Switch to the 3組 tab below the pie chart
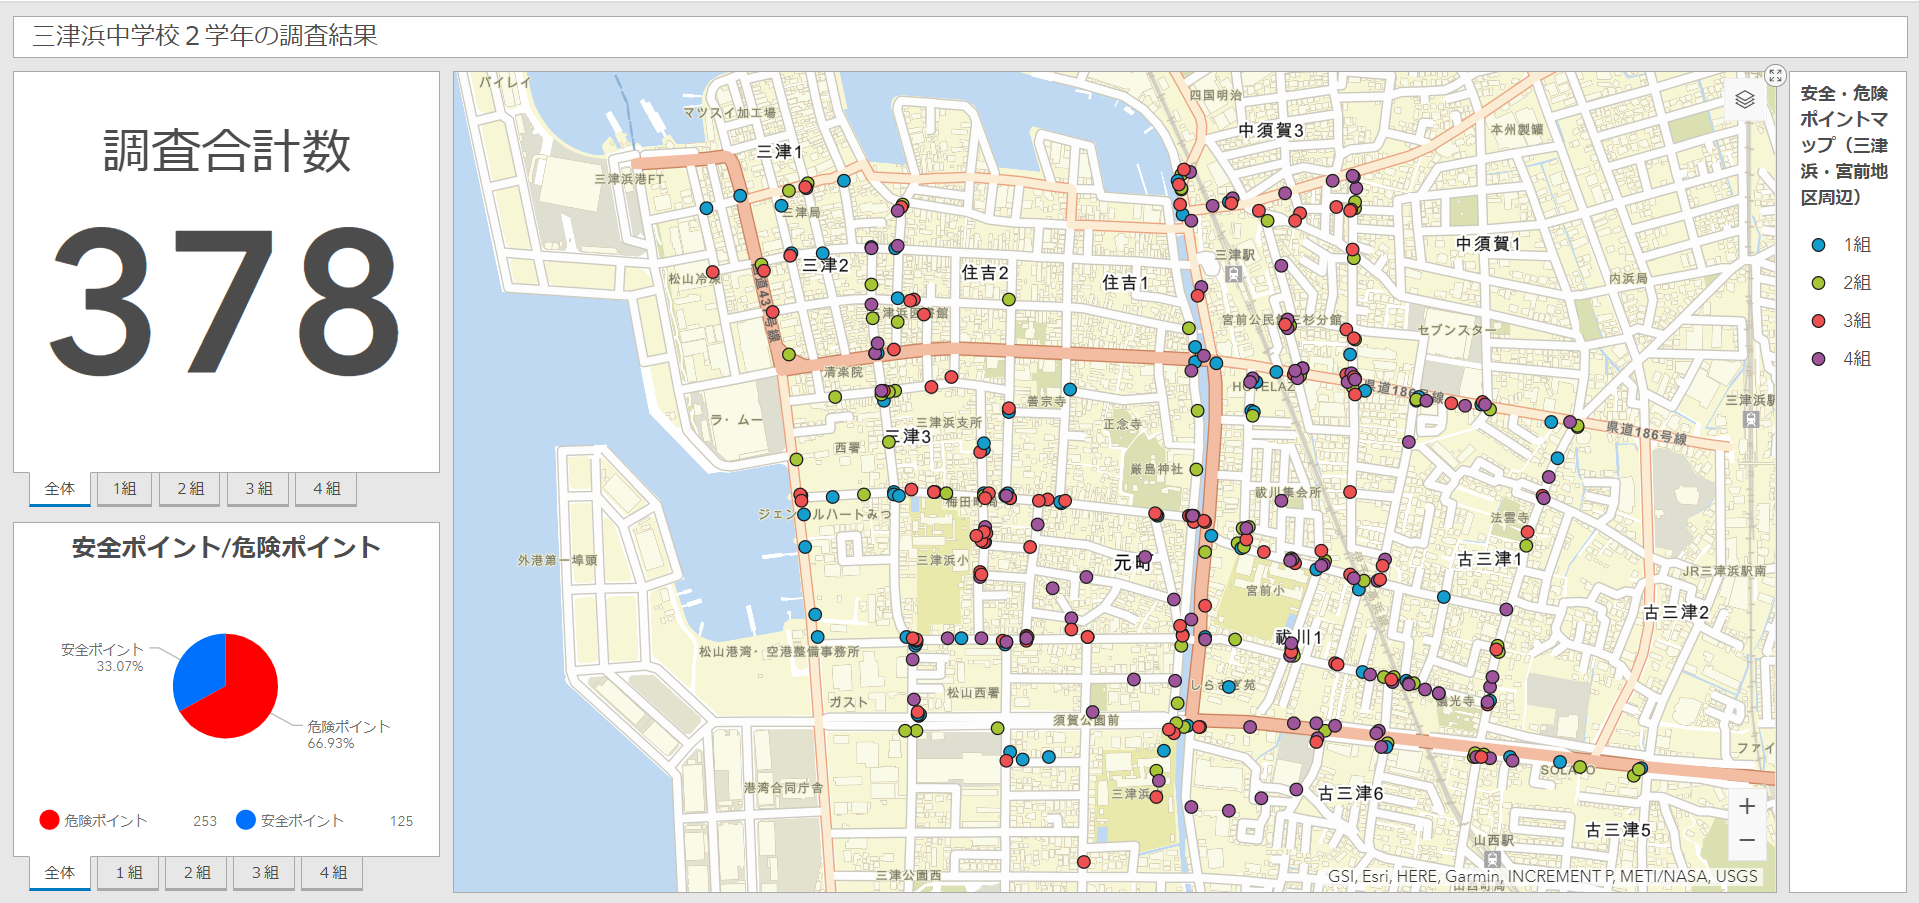 click(264, 872)
